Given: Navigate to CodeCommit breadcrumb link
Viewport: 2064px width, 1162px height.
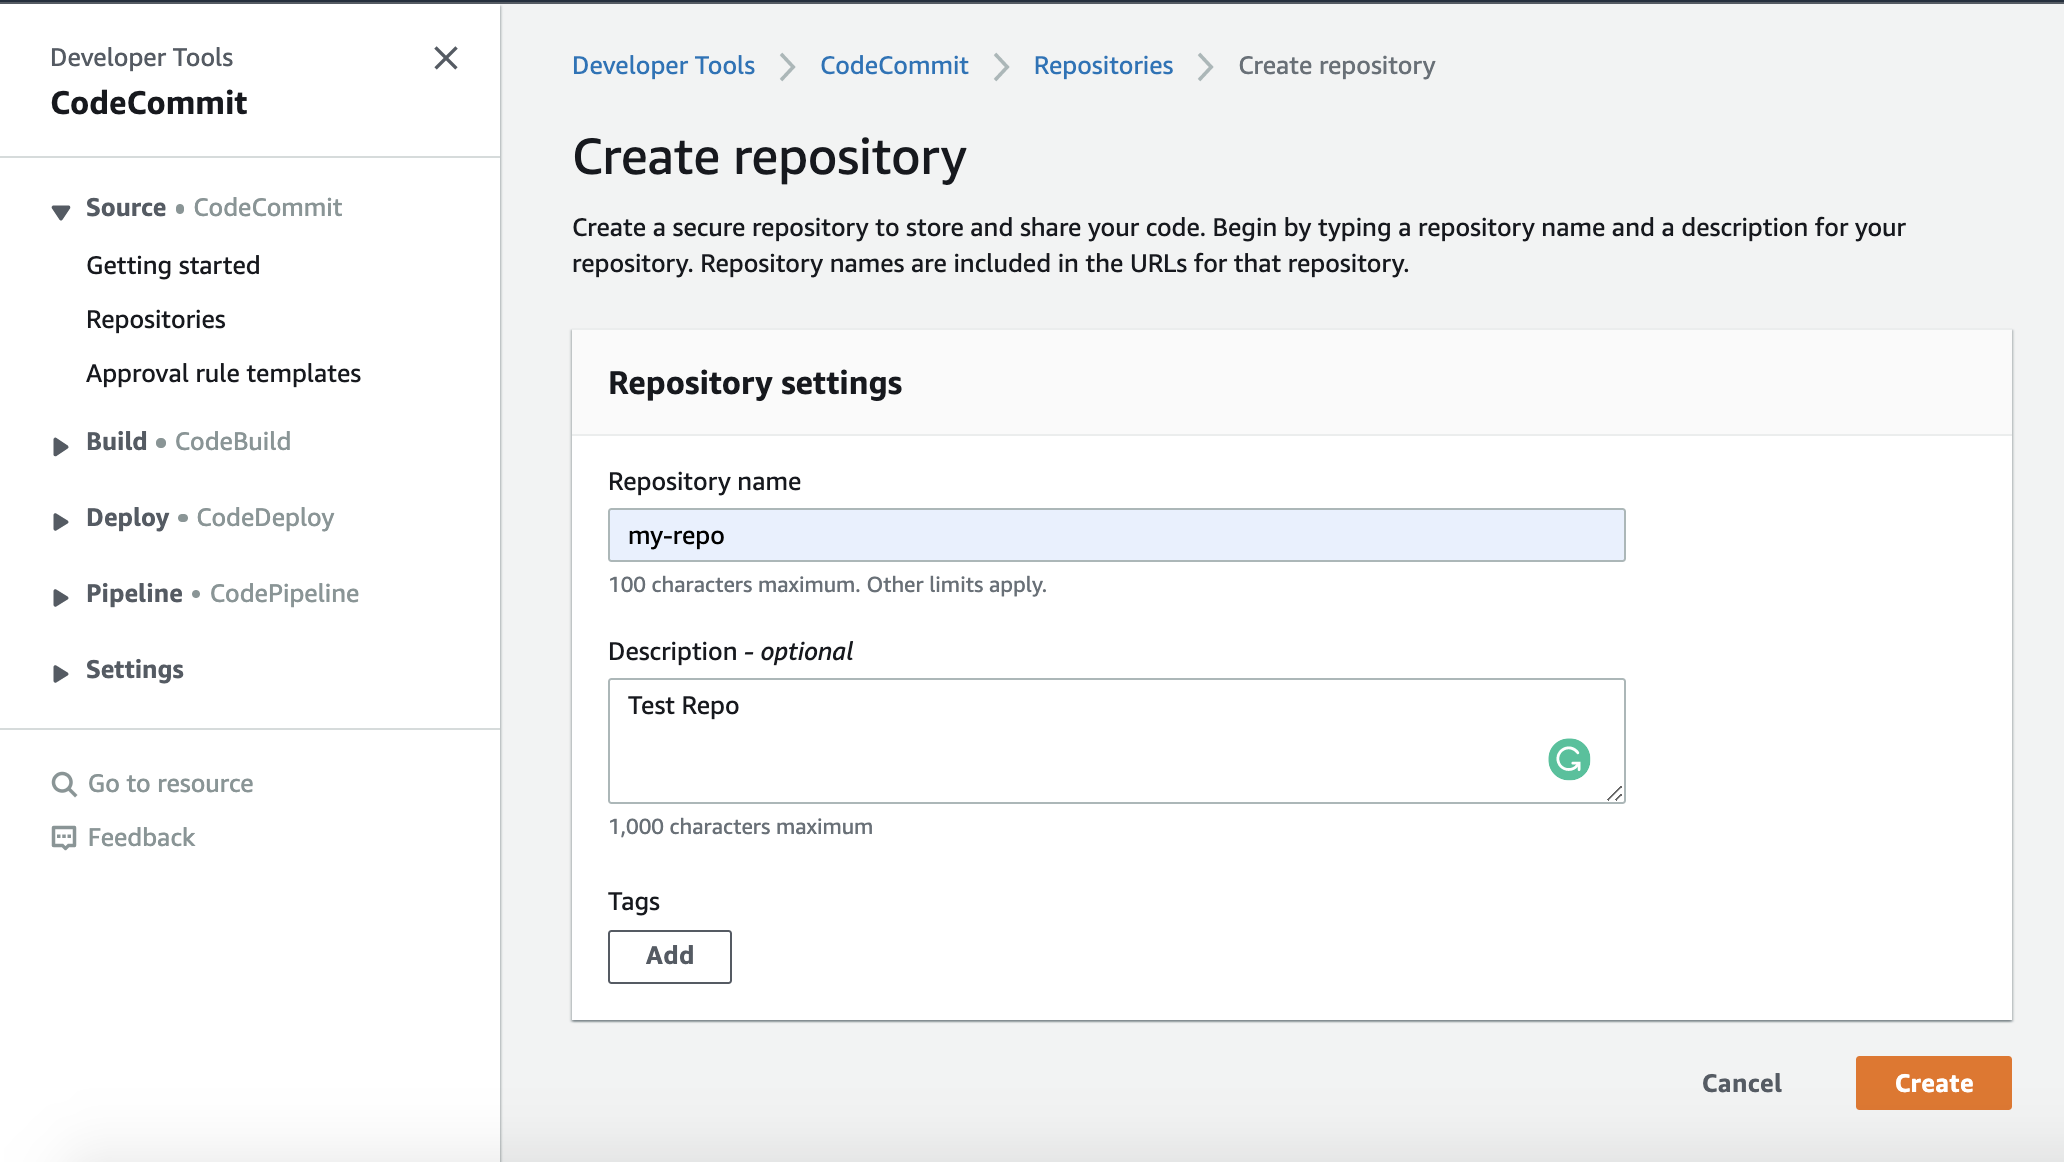Looking at the screenshot, I should coord(893,65).
